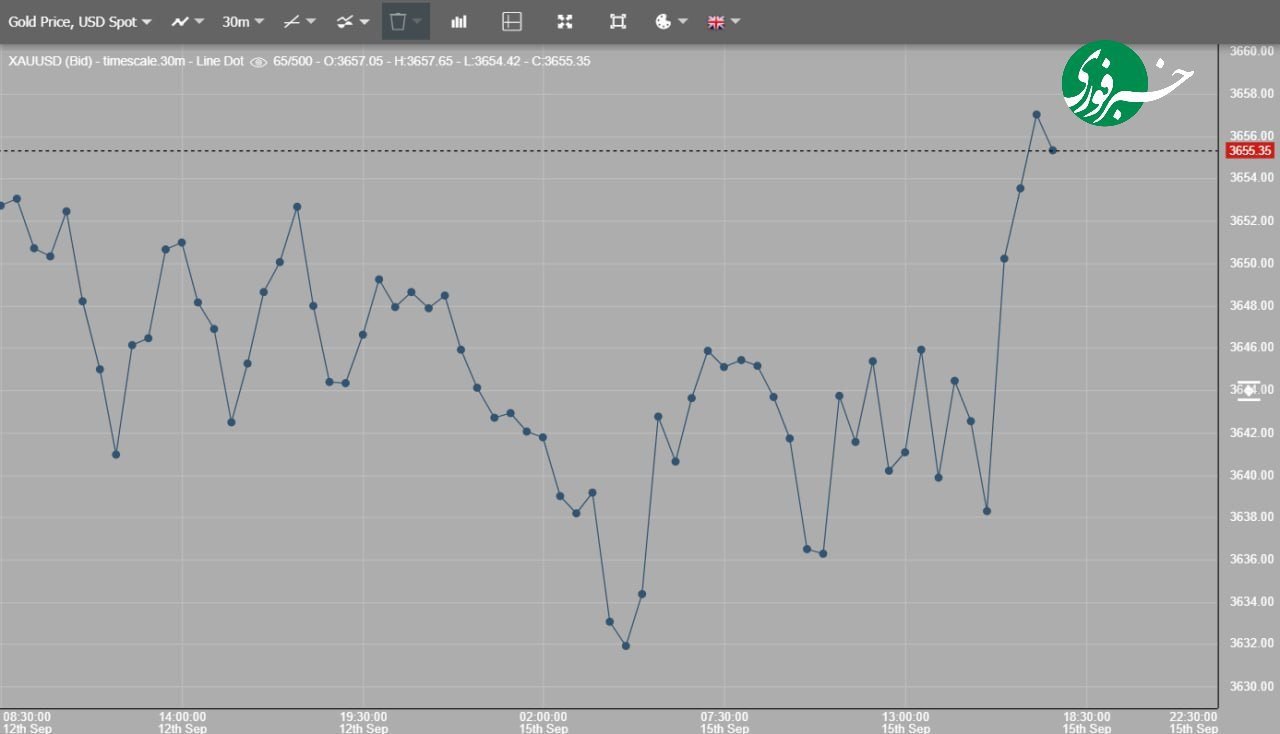1280x734 pixels.
Task: Open the indicators/studies dropdown
Action: 352,21
